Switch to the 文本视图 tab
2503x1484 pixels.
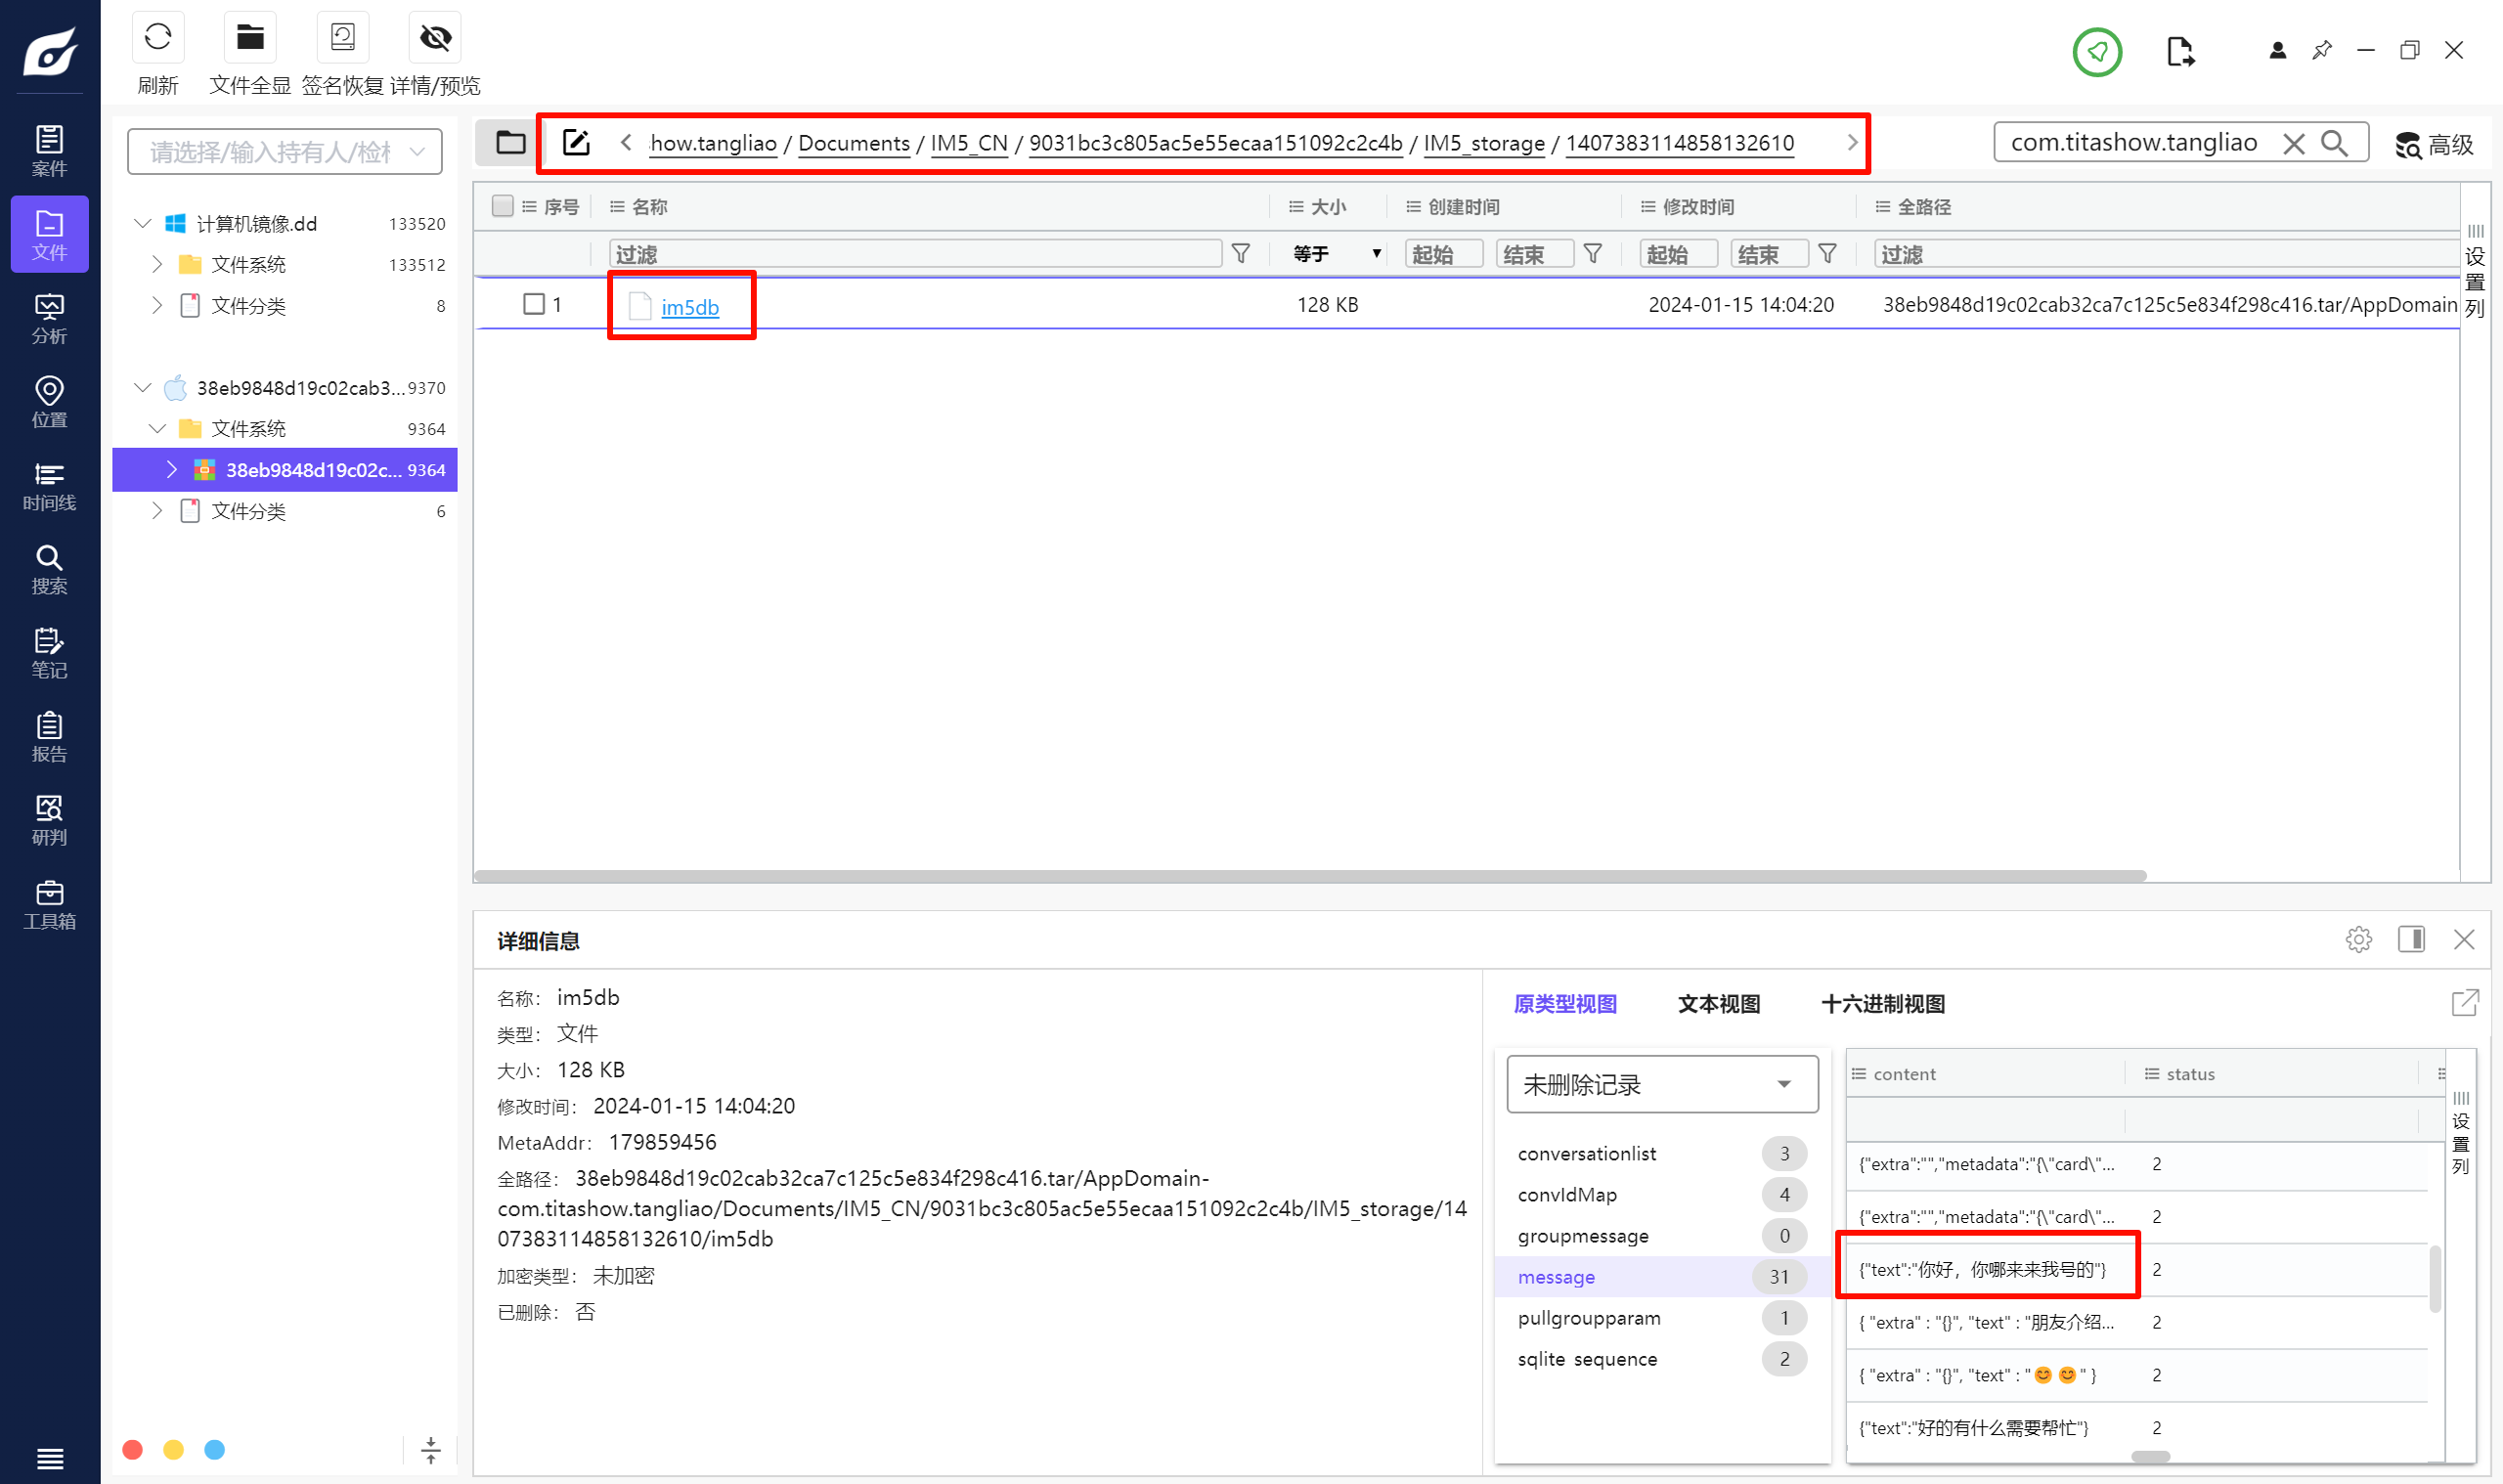coord(1718,1004)
